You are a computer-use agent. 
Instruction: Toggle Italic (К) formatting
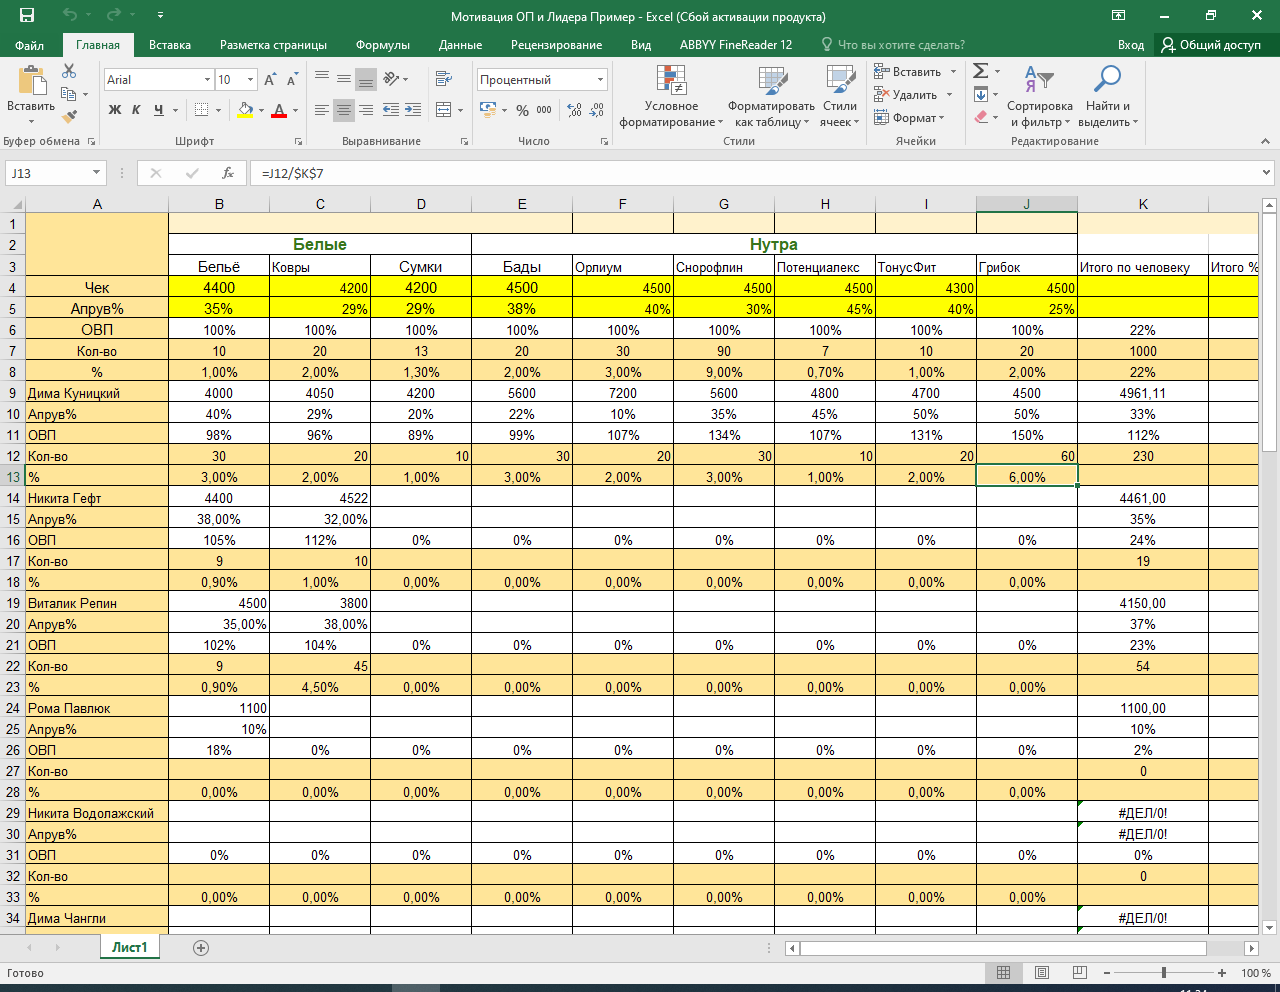point(136,110)
